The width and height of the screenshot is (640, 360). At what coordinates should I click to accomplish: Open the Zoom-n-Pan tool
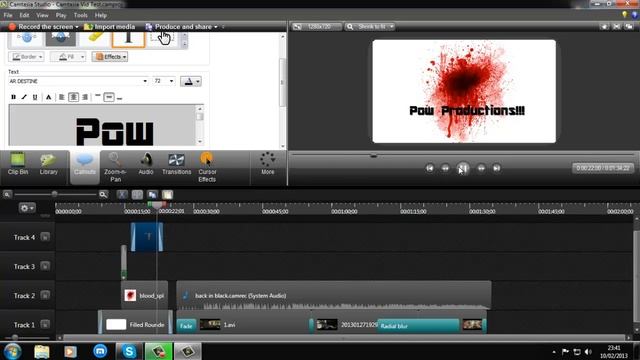coord(116,167)
